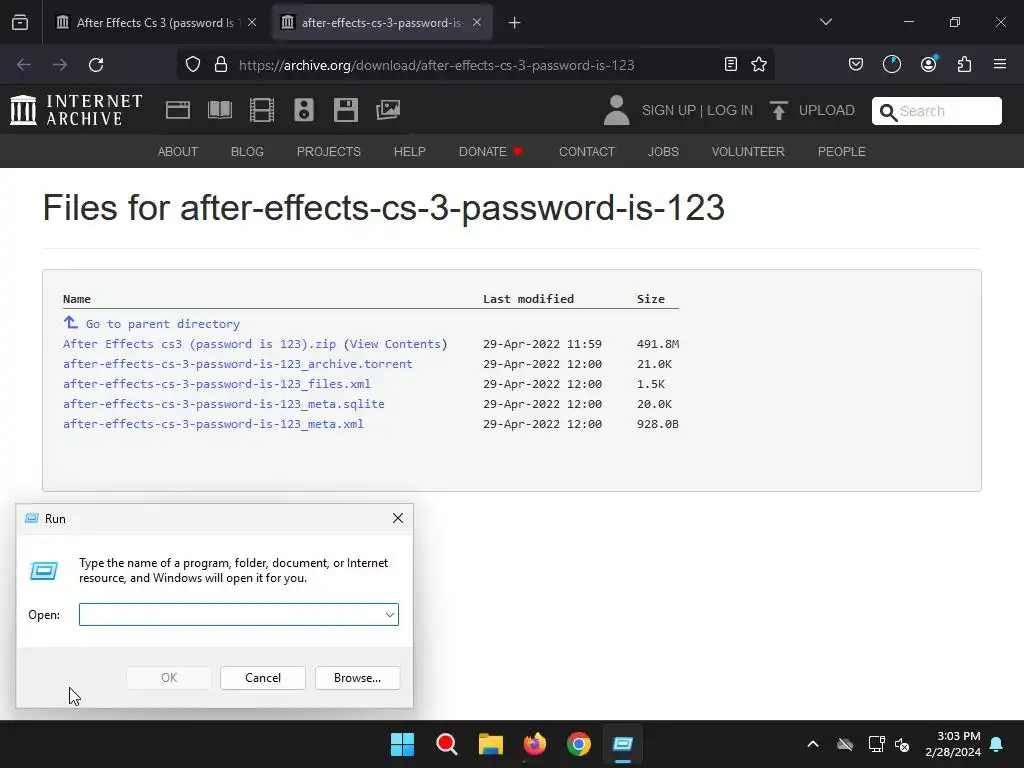Open the JOBS menu item

coord(663,152)
